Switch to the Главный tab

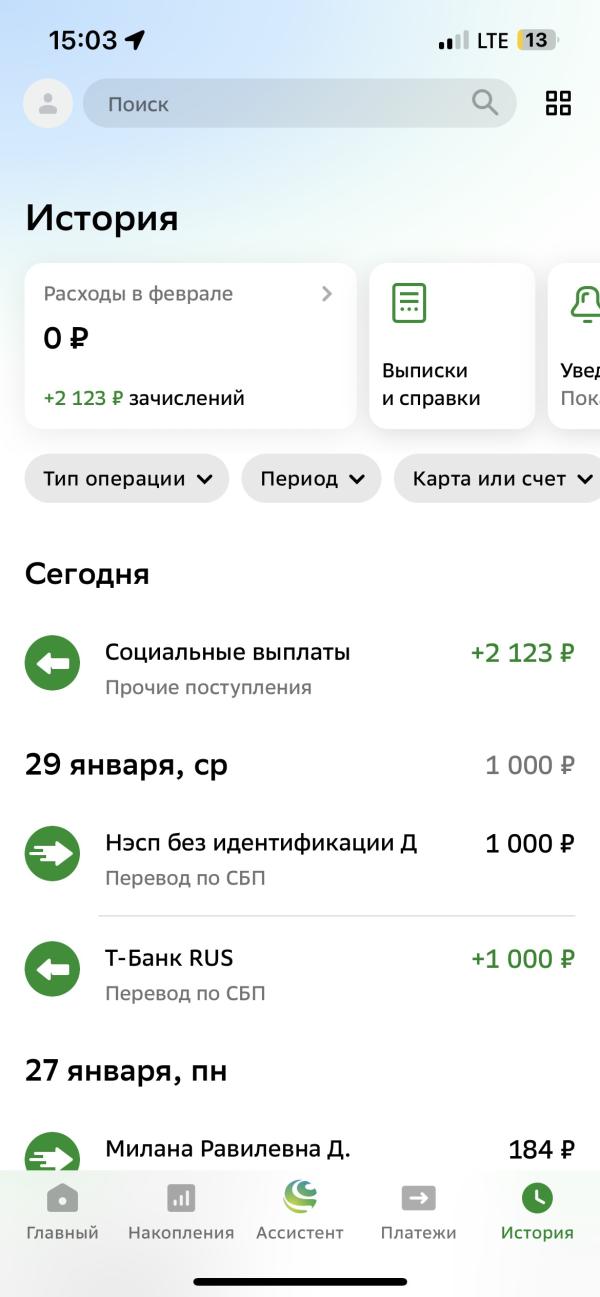(x=62, y=1212)
